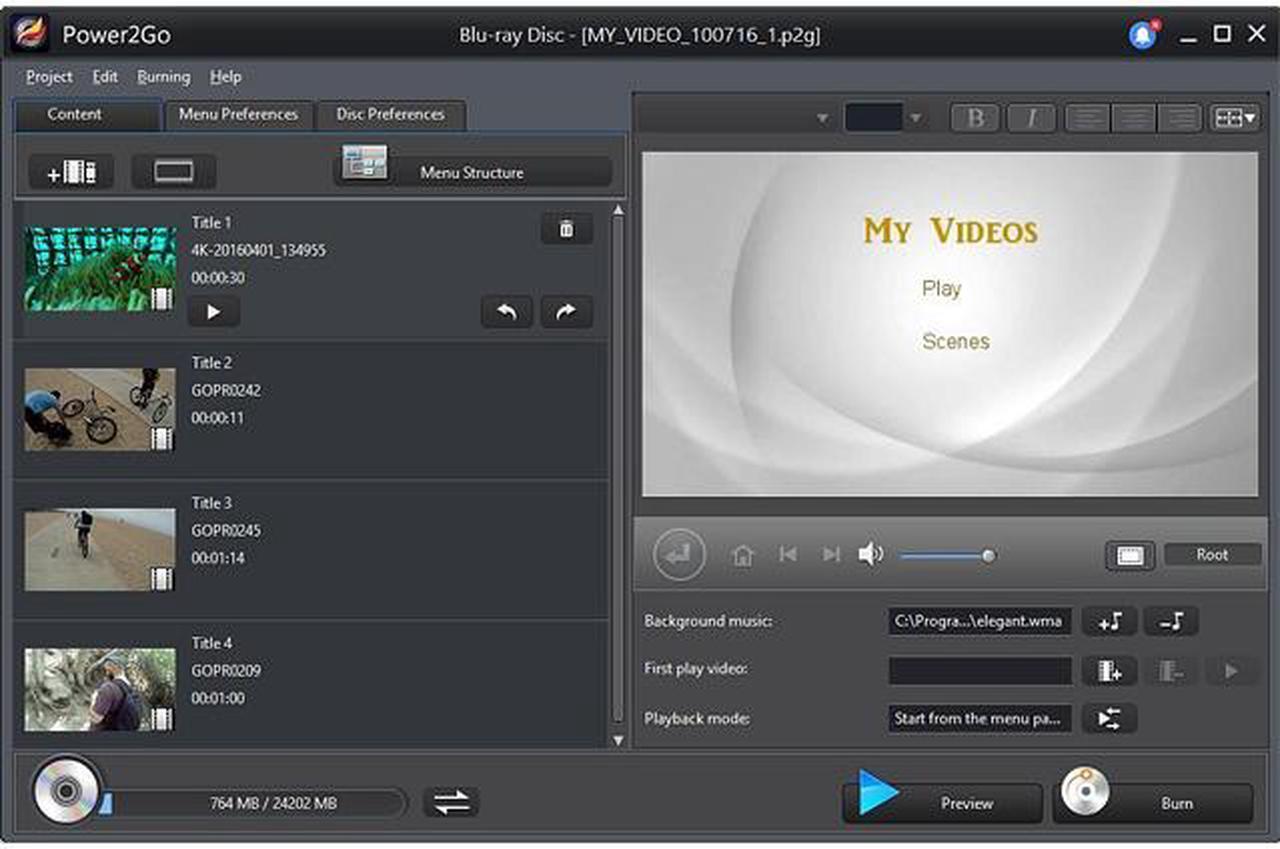Open the Project menu
The height and width of the screenshot is (849, 1280).
coord(49,76)
